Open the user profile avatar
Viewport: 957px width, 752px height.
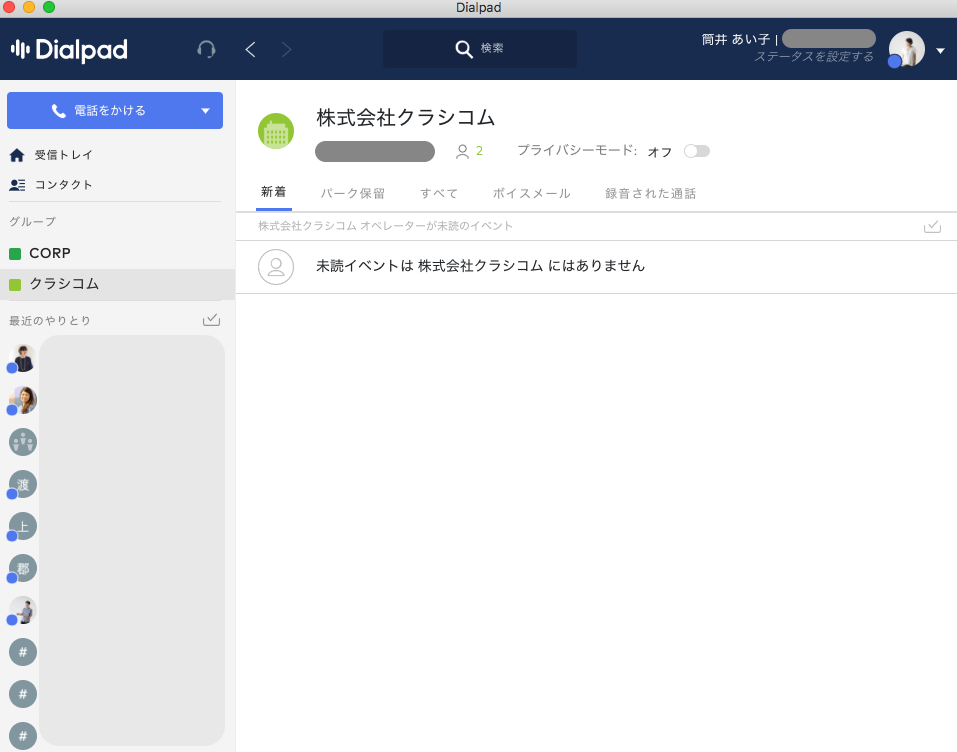pyautogui.click(x=906, y=49)
